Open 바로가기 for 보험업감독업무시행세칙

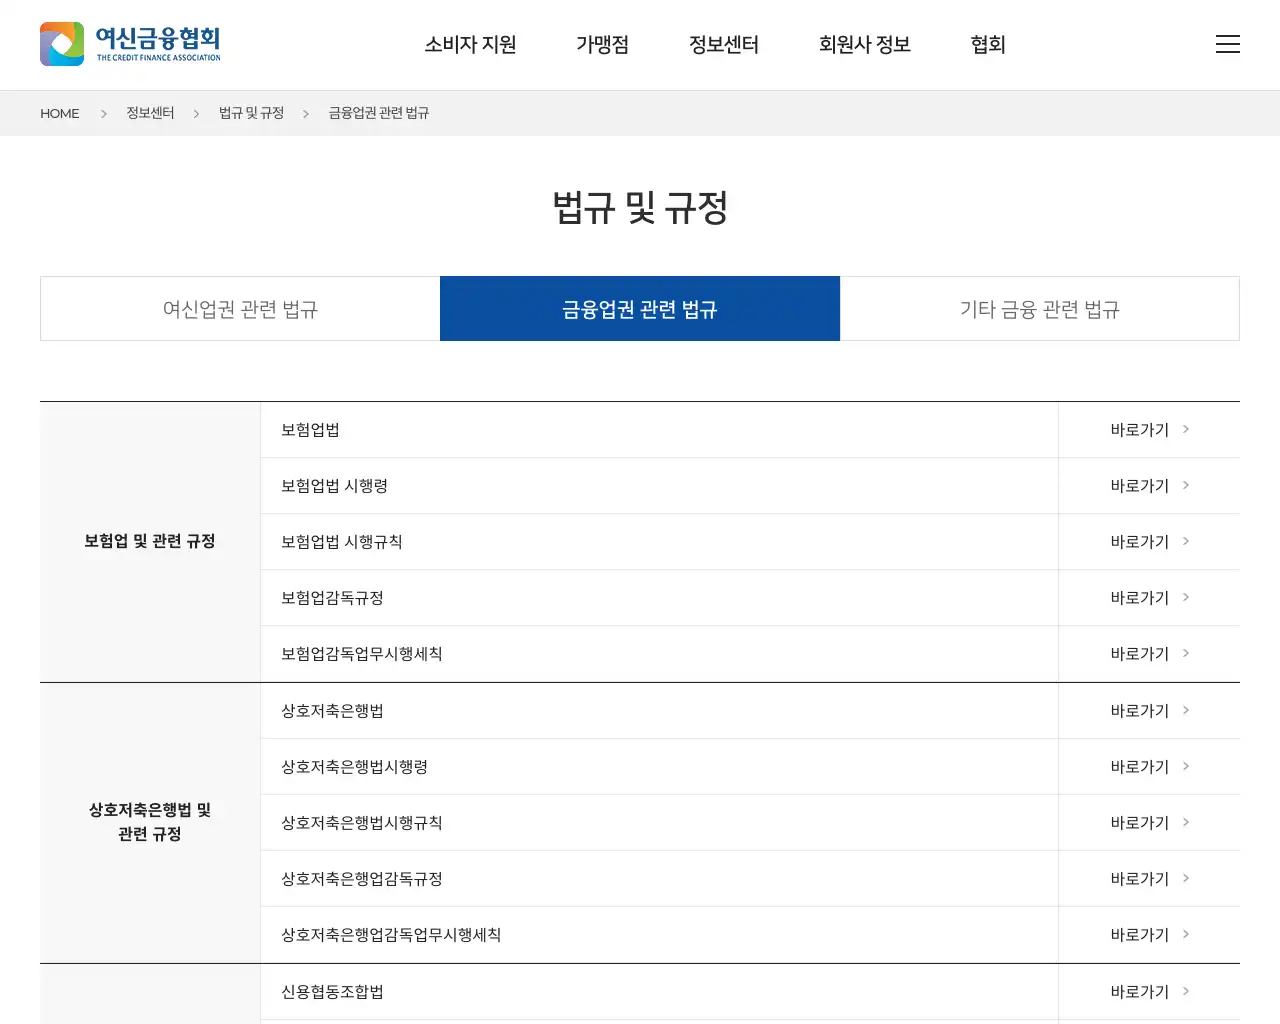[x=1149, y=654]
